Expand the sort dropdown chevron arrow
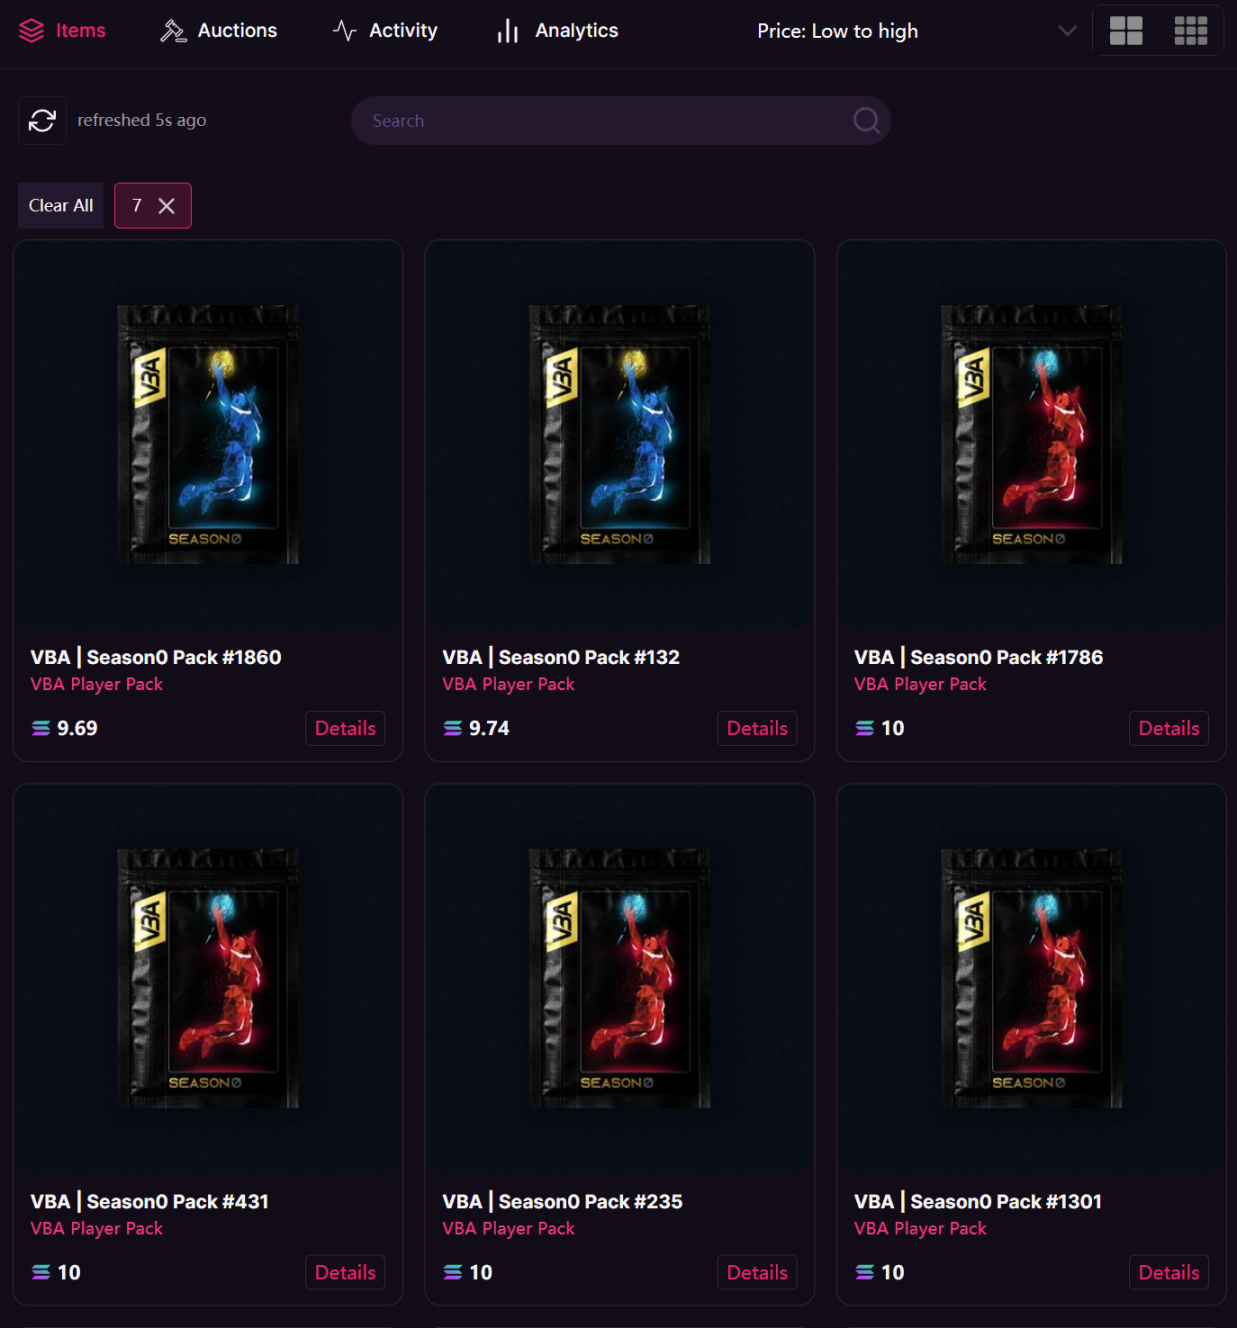1237x1328 pixels. 1067,31
